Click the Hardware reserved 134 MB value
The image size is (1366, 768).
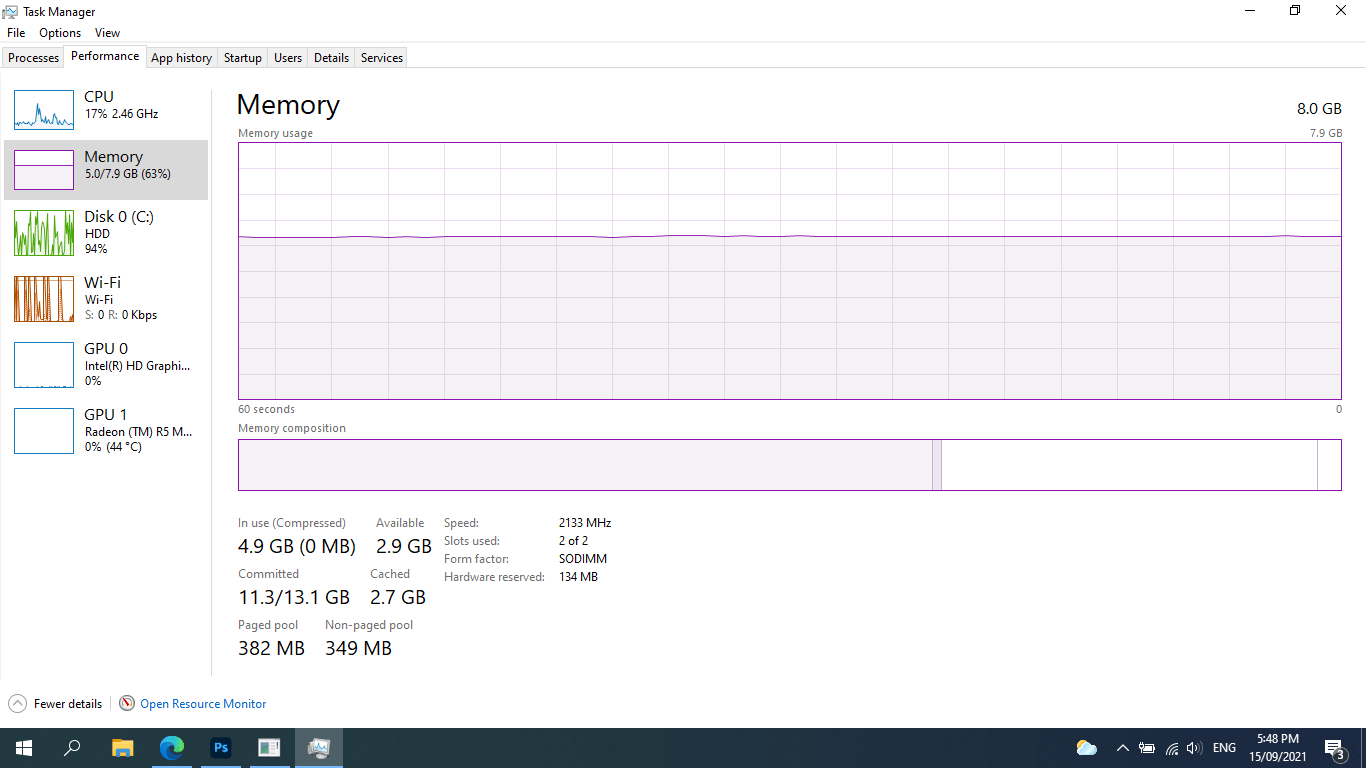(578, 577)
